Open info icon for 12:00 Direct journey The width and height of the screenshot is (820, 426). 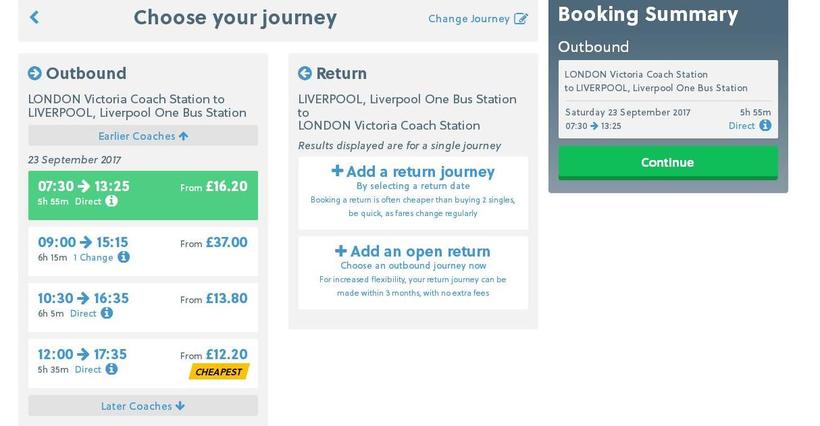point(112,369)
